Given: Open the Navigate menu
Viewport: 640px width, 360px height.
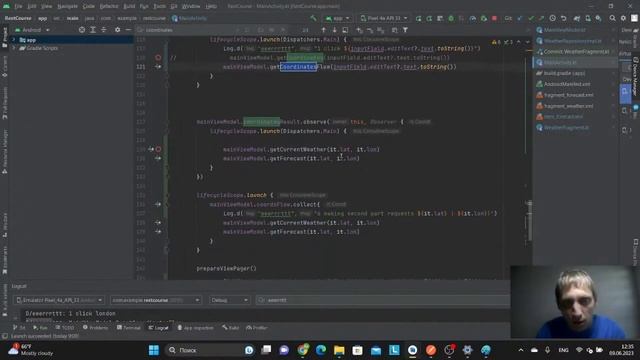Looking at the screenshot, I should click(67, 6).
